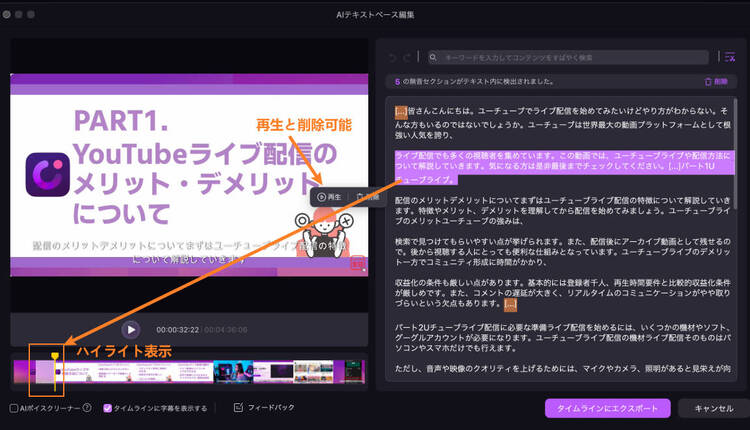
Task: Click the multi-image grid frame in the filmstrip
Action: (x=313, y=372)
